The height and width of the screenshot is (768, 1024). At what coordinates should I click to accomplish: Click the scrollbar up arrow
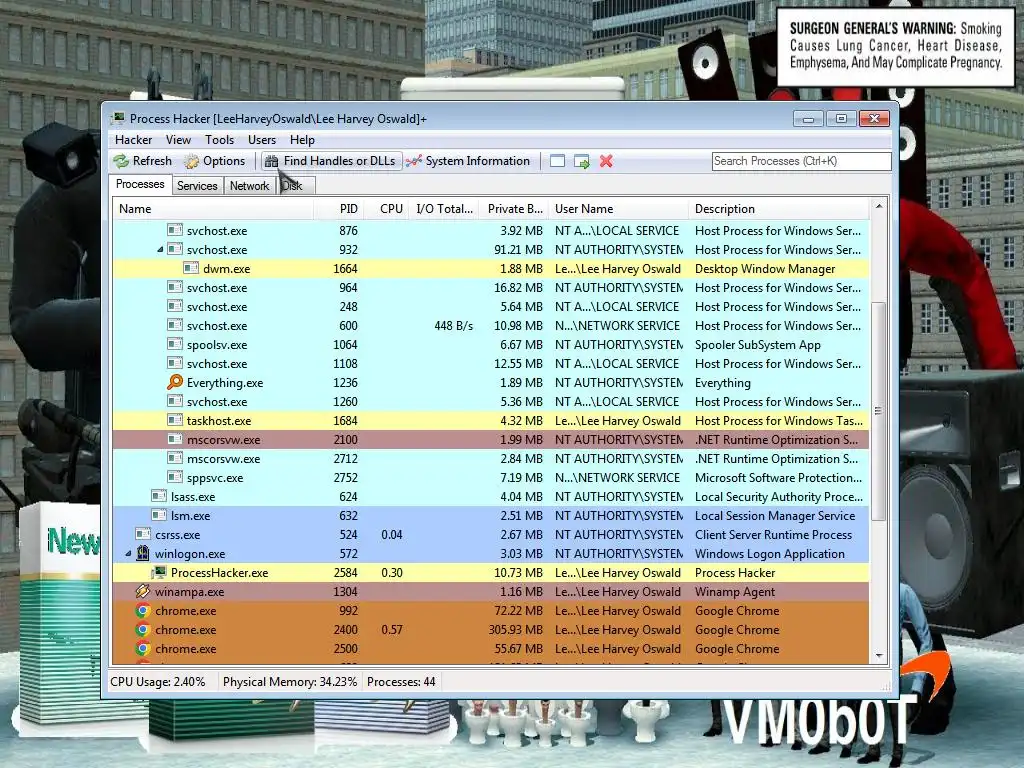879,206
